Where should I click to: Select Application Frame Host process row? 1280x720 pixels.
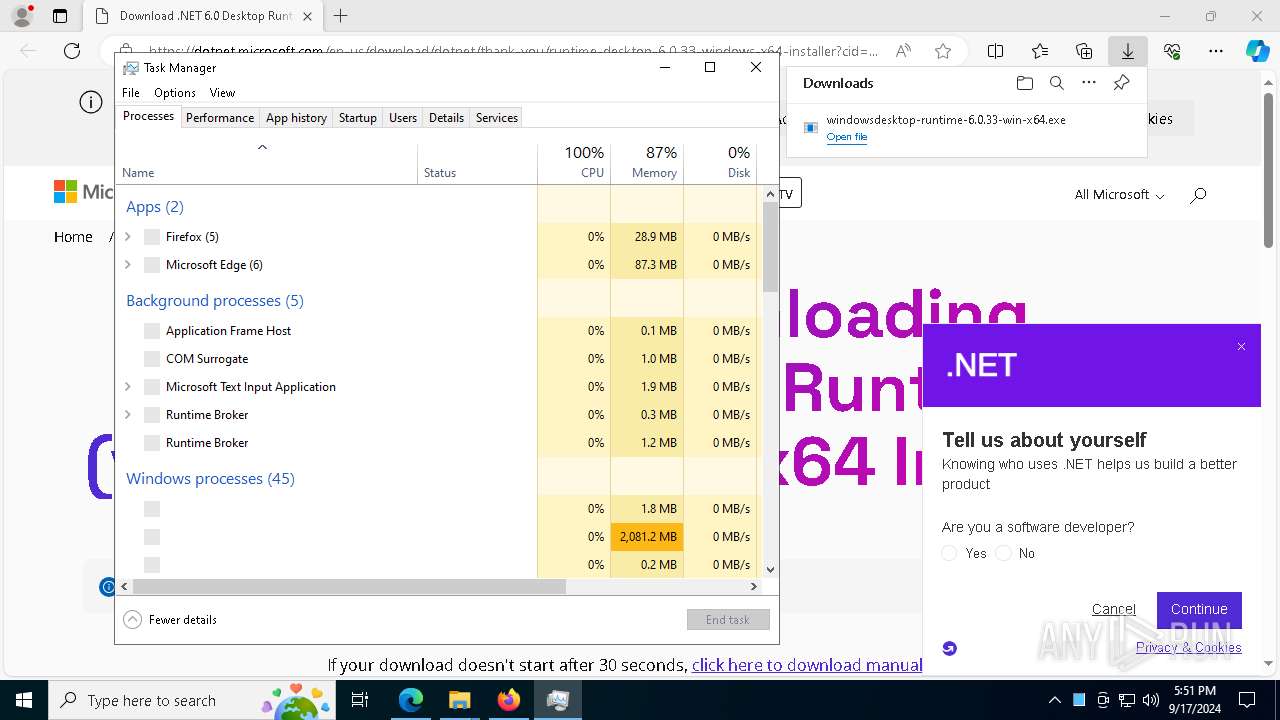326,331
